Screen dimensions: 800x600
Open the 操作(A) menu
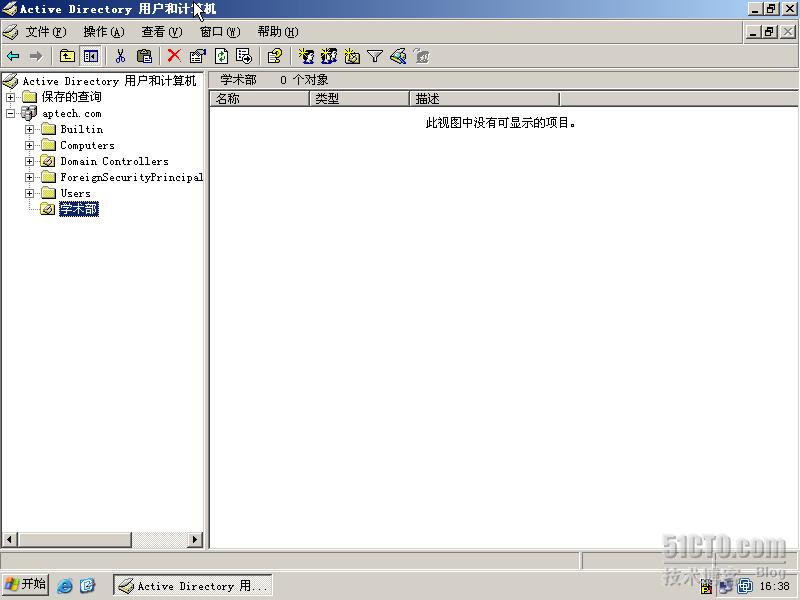[104, 32]
